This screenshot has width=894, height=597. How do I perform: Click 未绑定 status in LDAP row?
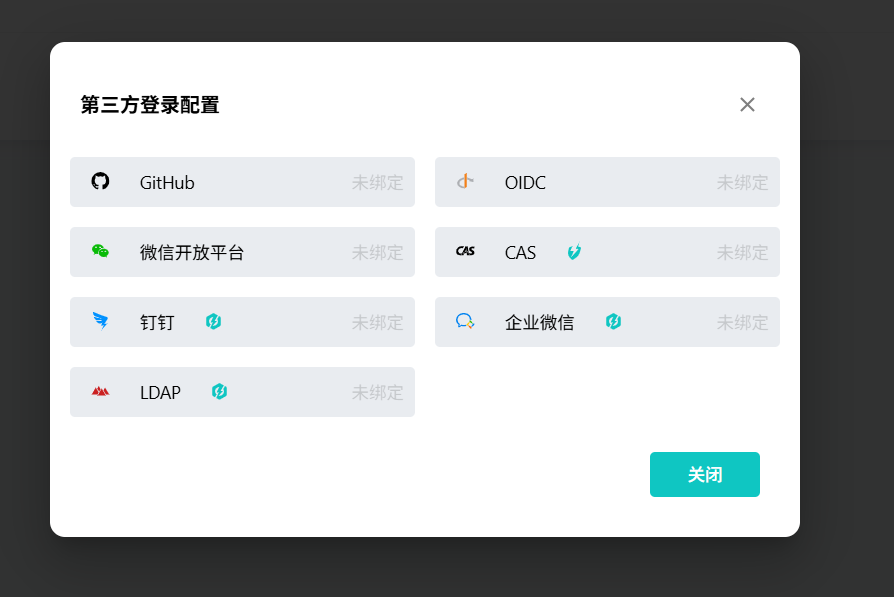[377, 393]
